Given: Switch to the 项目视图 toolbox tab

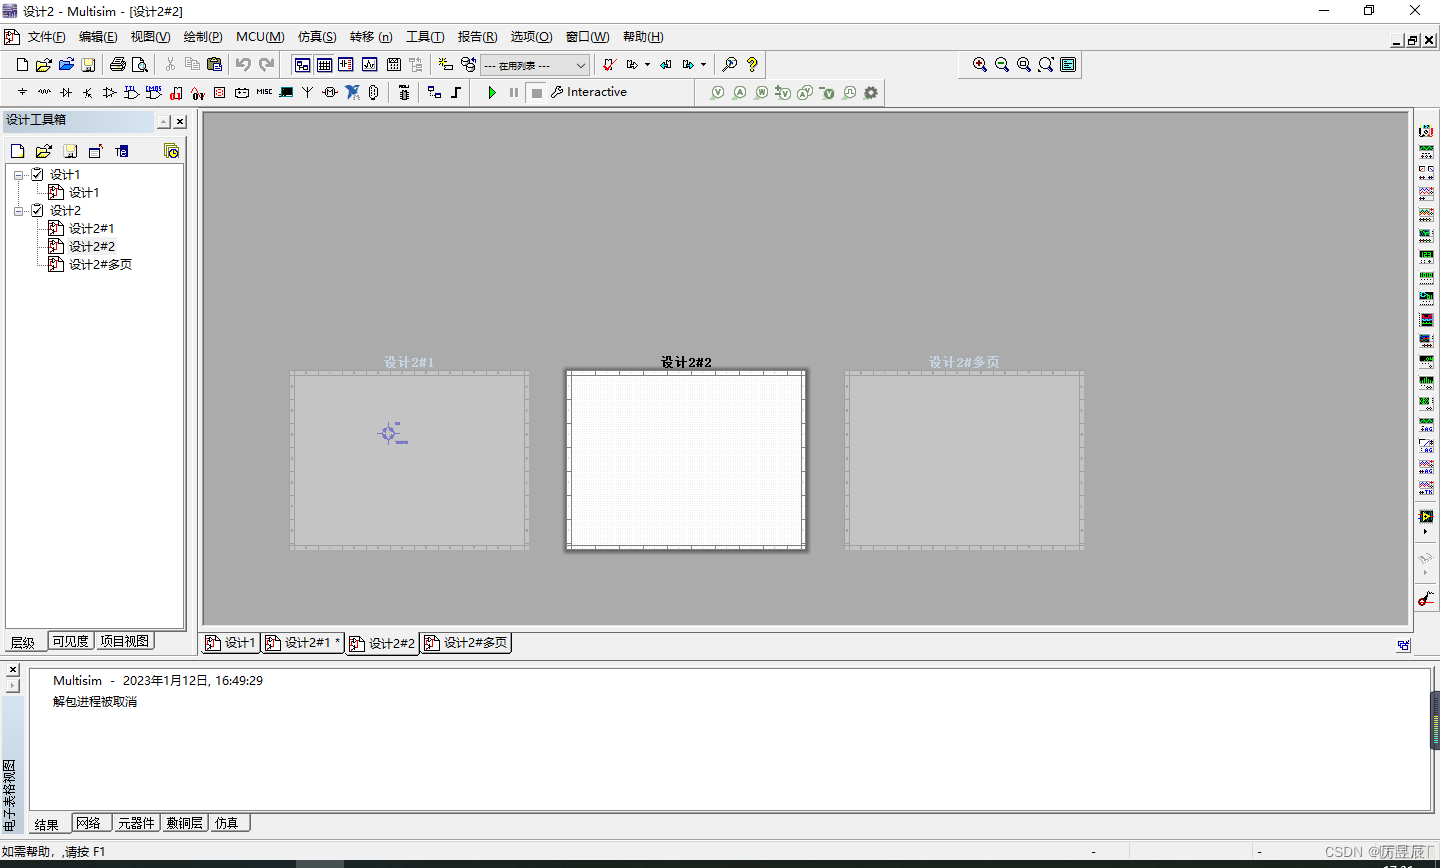Looking at the screenshot, I should tap(124, 641).
